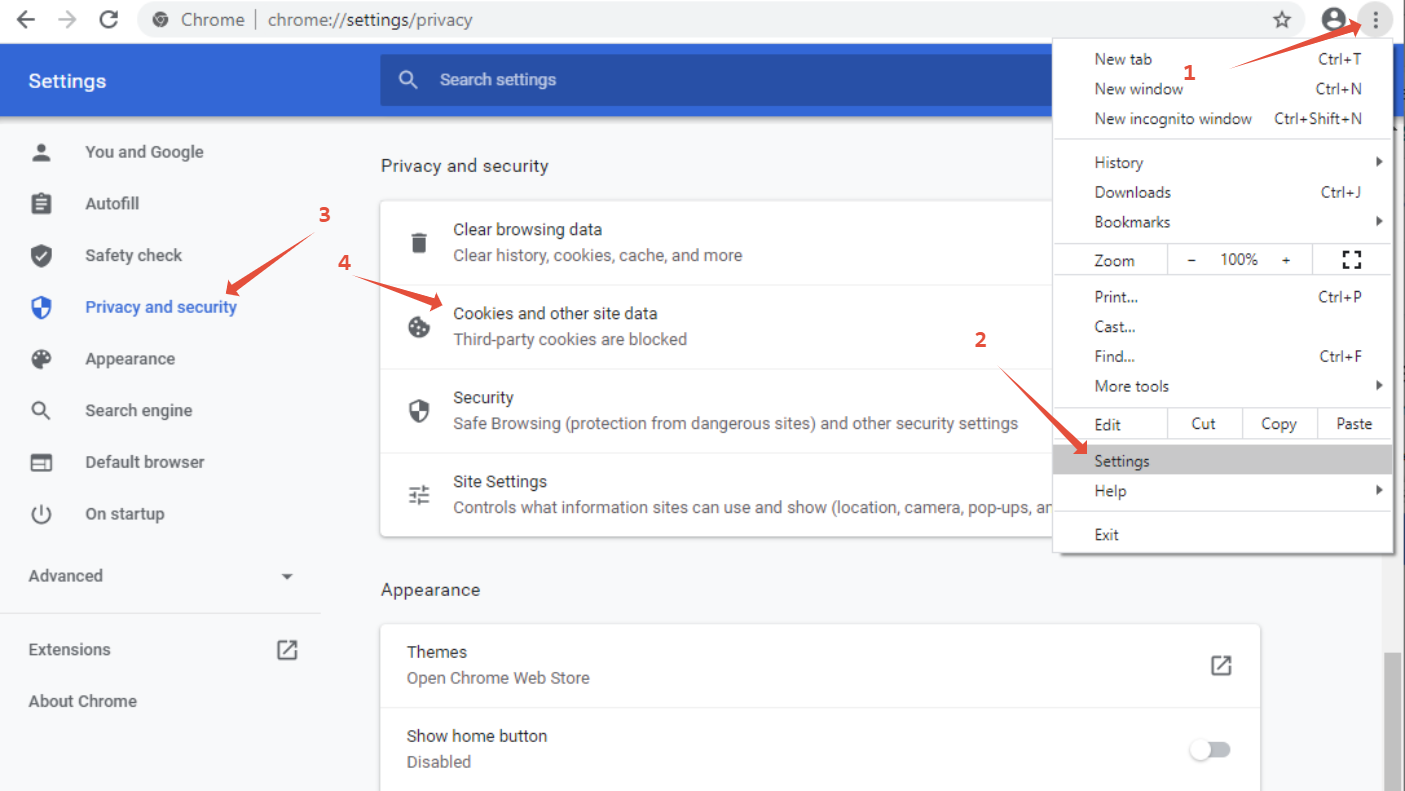Bookmark this page with the star icon
1405x791 pixels.
click(x=1281, y=19)
